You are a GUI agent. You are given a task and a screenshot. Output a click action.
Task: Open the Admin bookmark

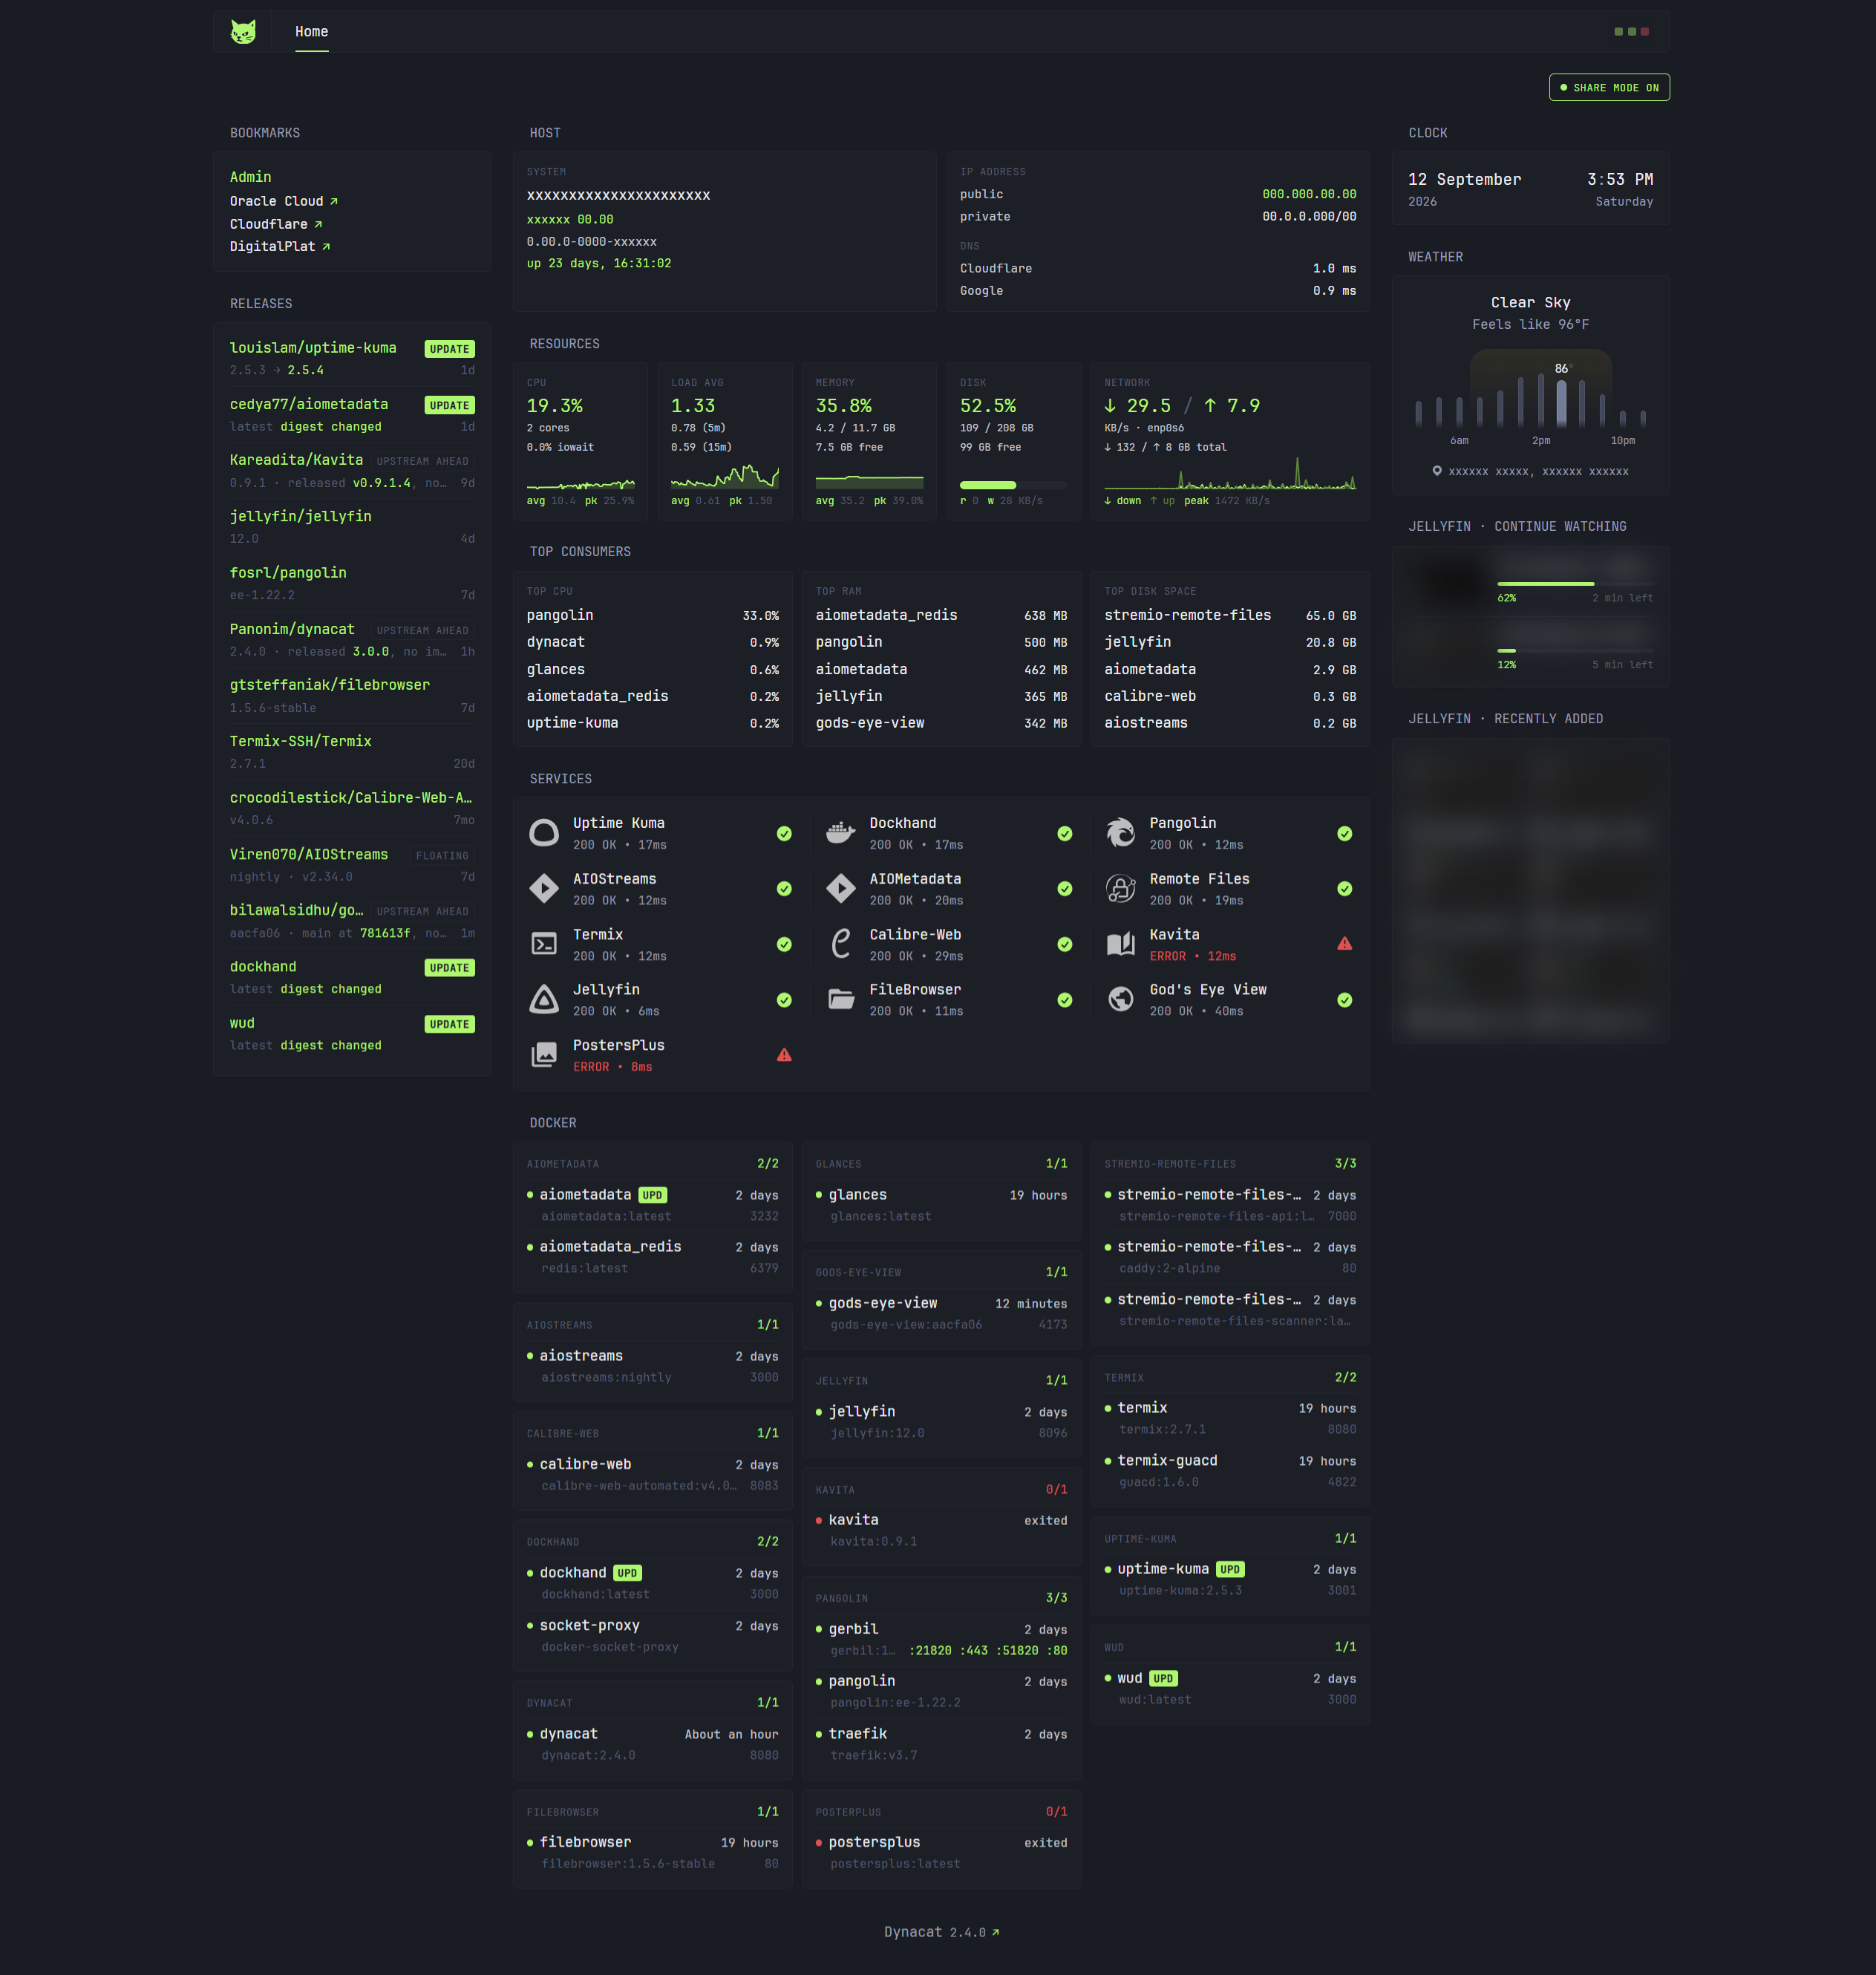[250, 177]
